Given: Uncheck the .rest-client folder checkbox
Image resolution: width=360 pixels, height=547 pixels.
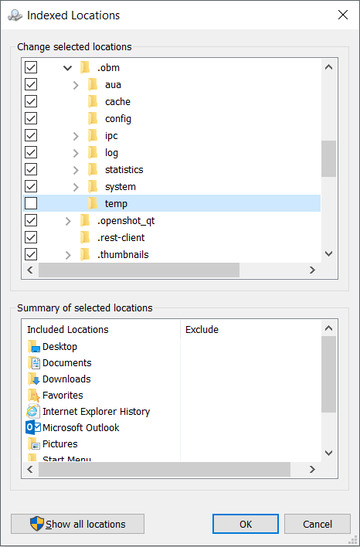Looking at the screenshot, I should click(x=31, y=238).
